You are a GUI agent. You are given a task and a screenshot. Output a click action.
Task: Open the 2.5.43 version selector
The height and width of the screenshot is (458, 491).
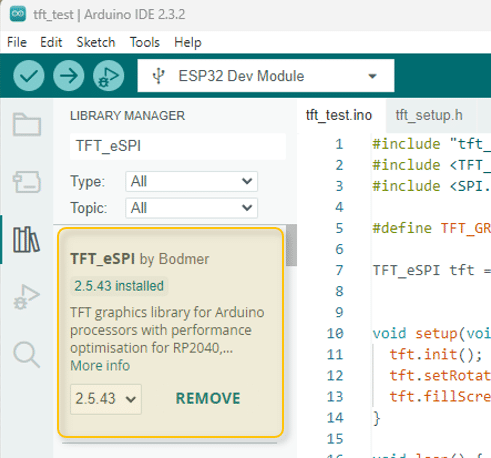pyautogui.click(x=106, y=399)
